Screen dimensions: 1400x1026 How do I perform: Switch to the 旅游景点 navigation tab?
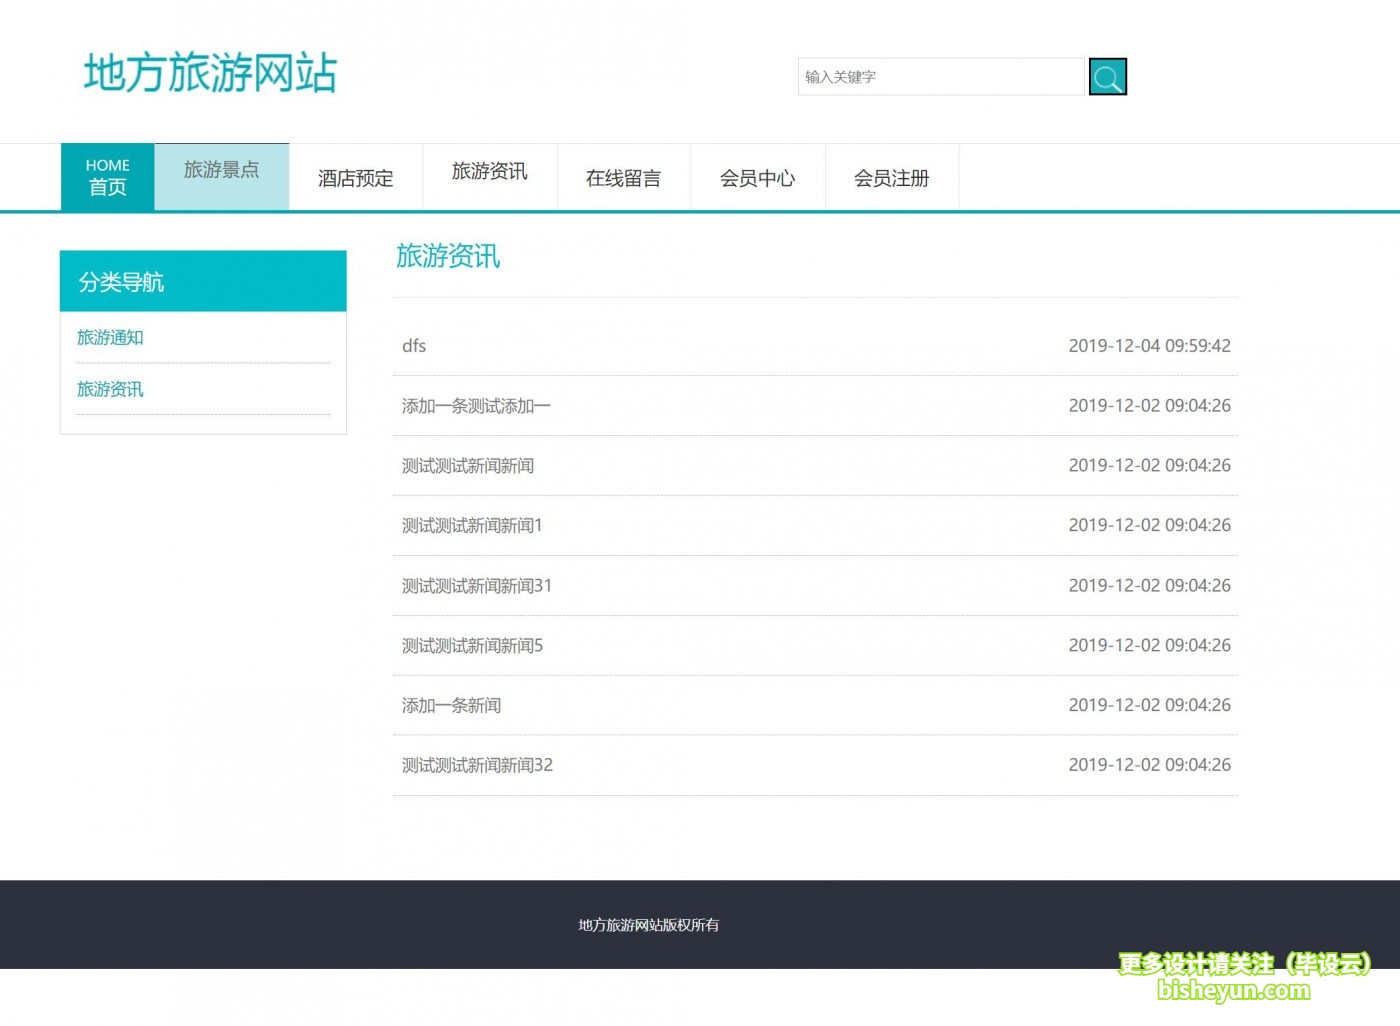[221, 170]
